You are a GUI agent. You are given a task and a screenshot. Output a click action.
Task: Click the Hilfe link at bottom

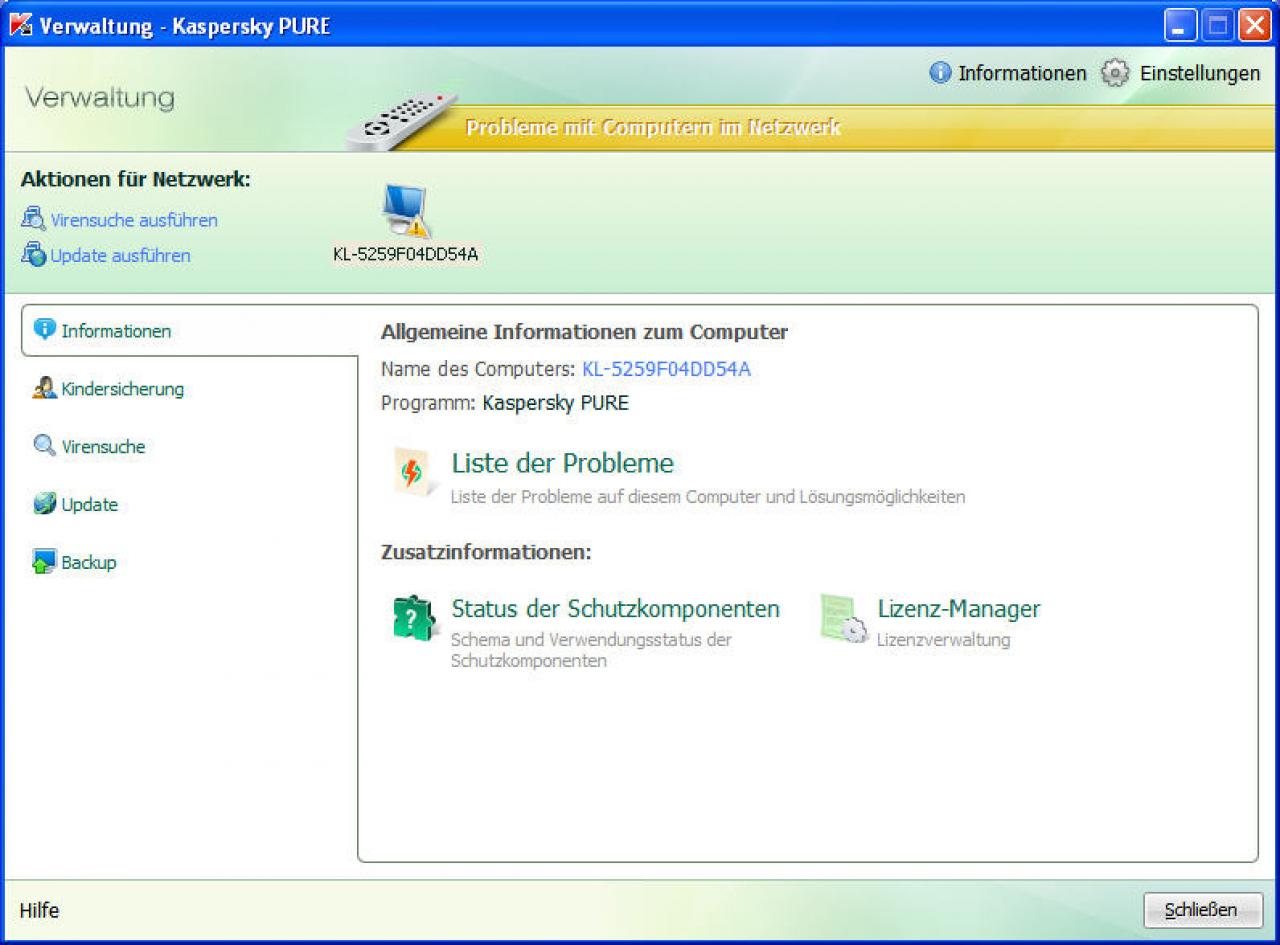click(39, 910)
